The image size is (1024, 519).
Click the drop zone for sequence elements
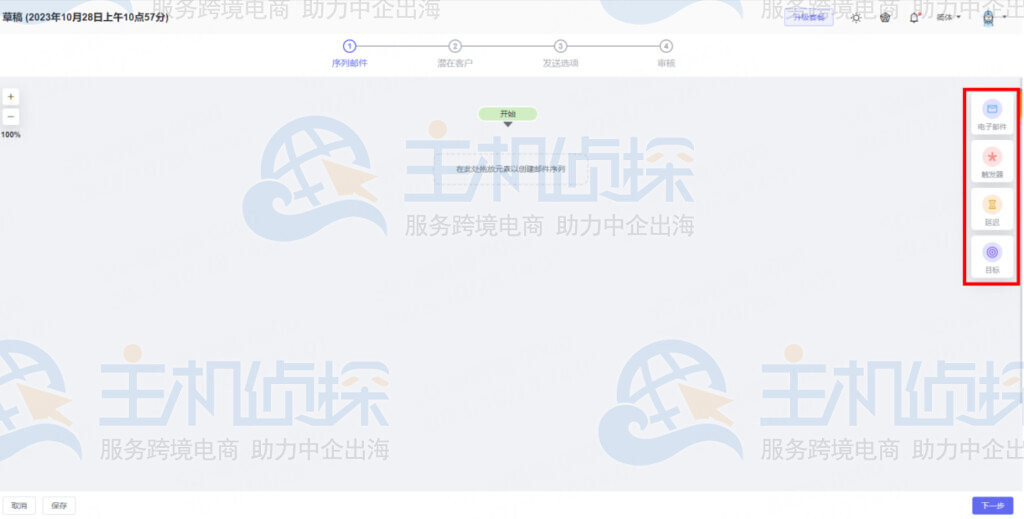511,169
